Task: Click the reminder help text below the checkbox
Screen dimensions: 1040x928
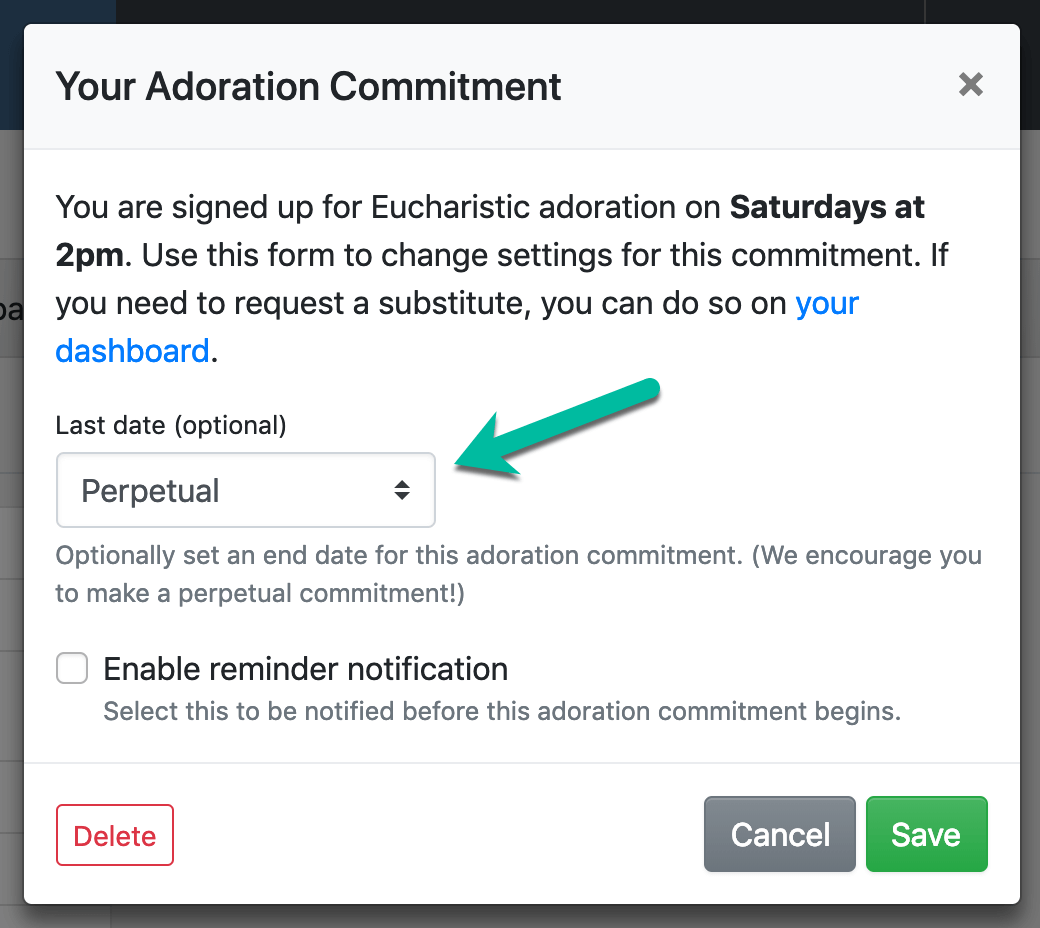Action: point(502,712)
